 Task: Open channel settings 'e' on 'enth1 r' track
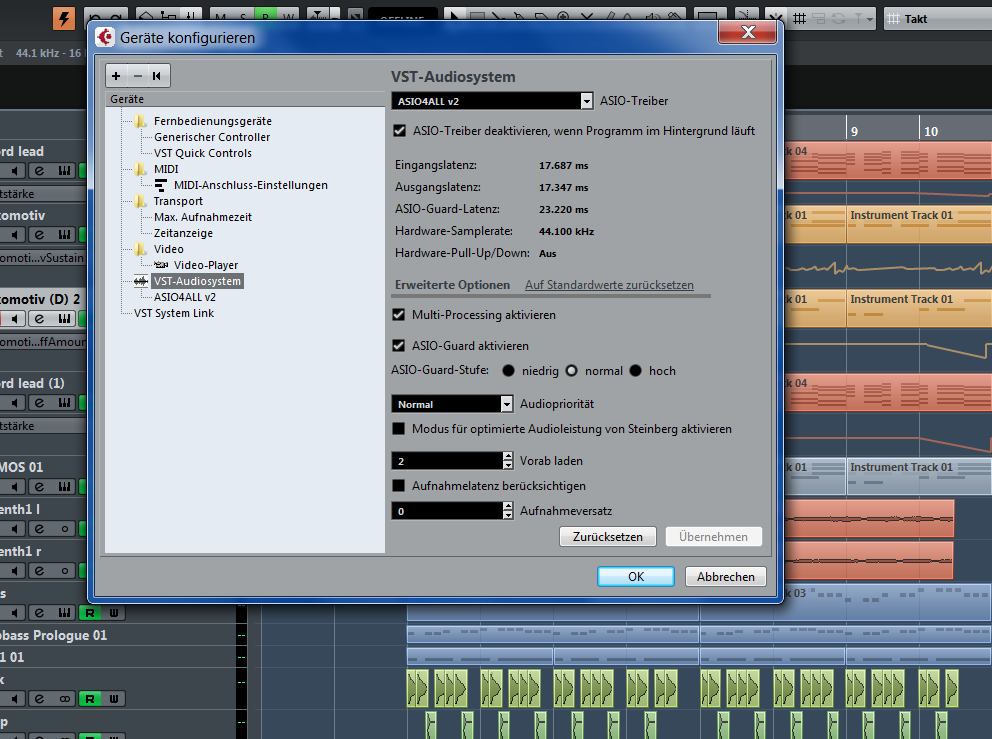39,571
